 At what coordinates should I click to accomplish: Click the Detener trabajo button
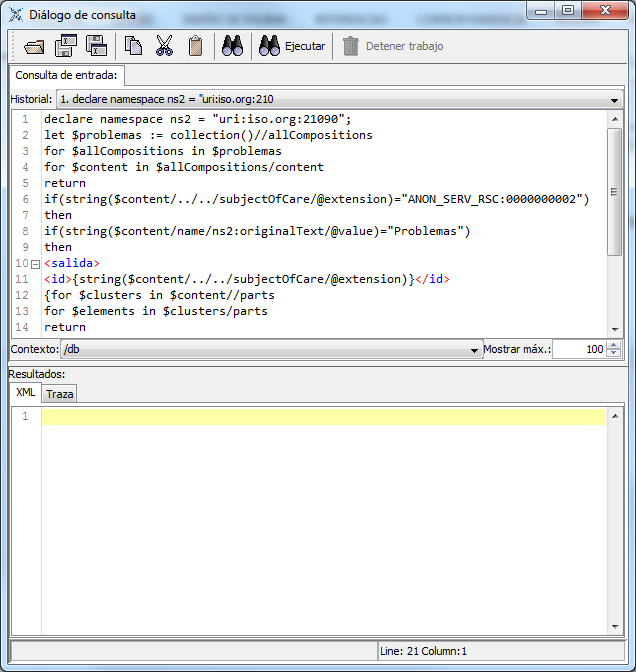click(x=393, y=46)
